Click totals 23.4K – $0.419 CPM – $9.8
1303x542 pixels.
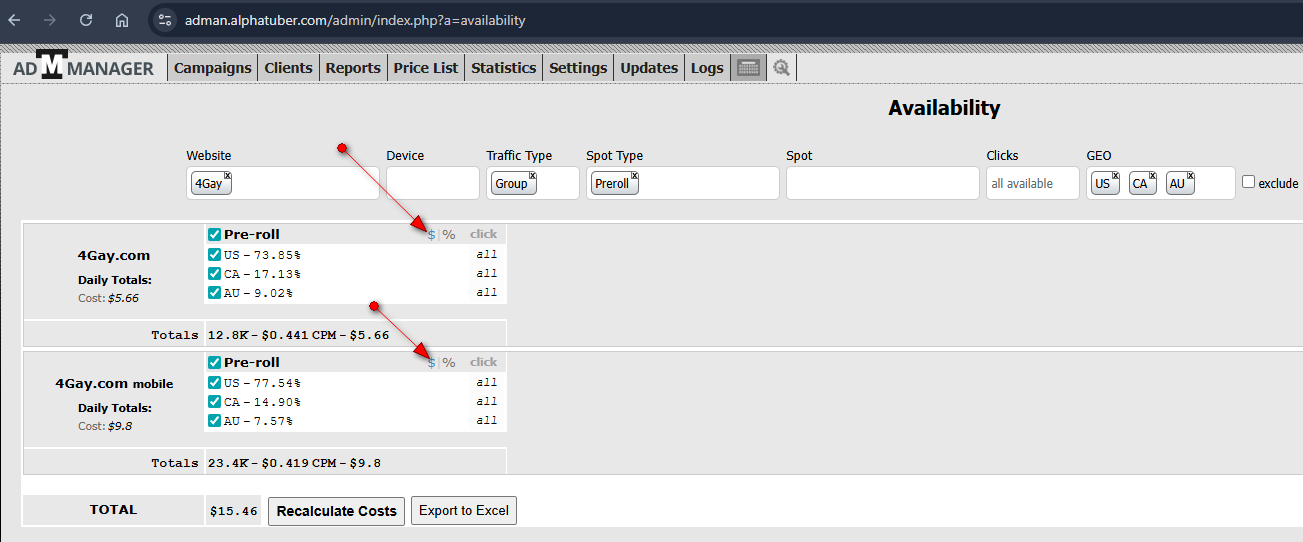coord(294,463)
